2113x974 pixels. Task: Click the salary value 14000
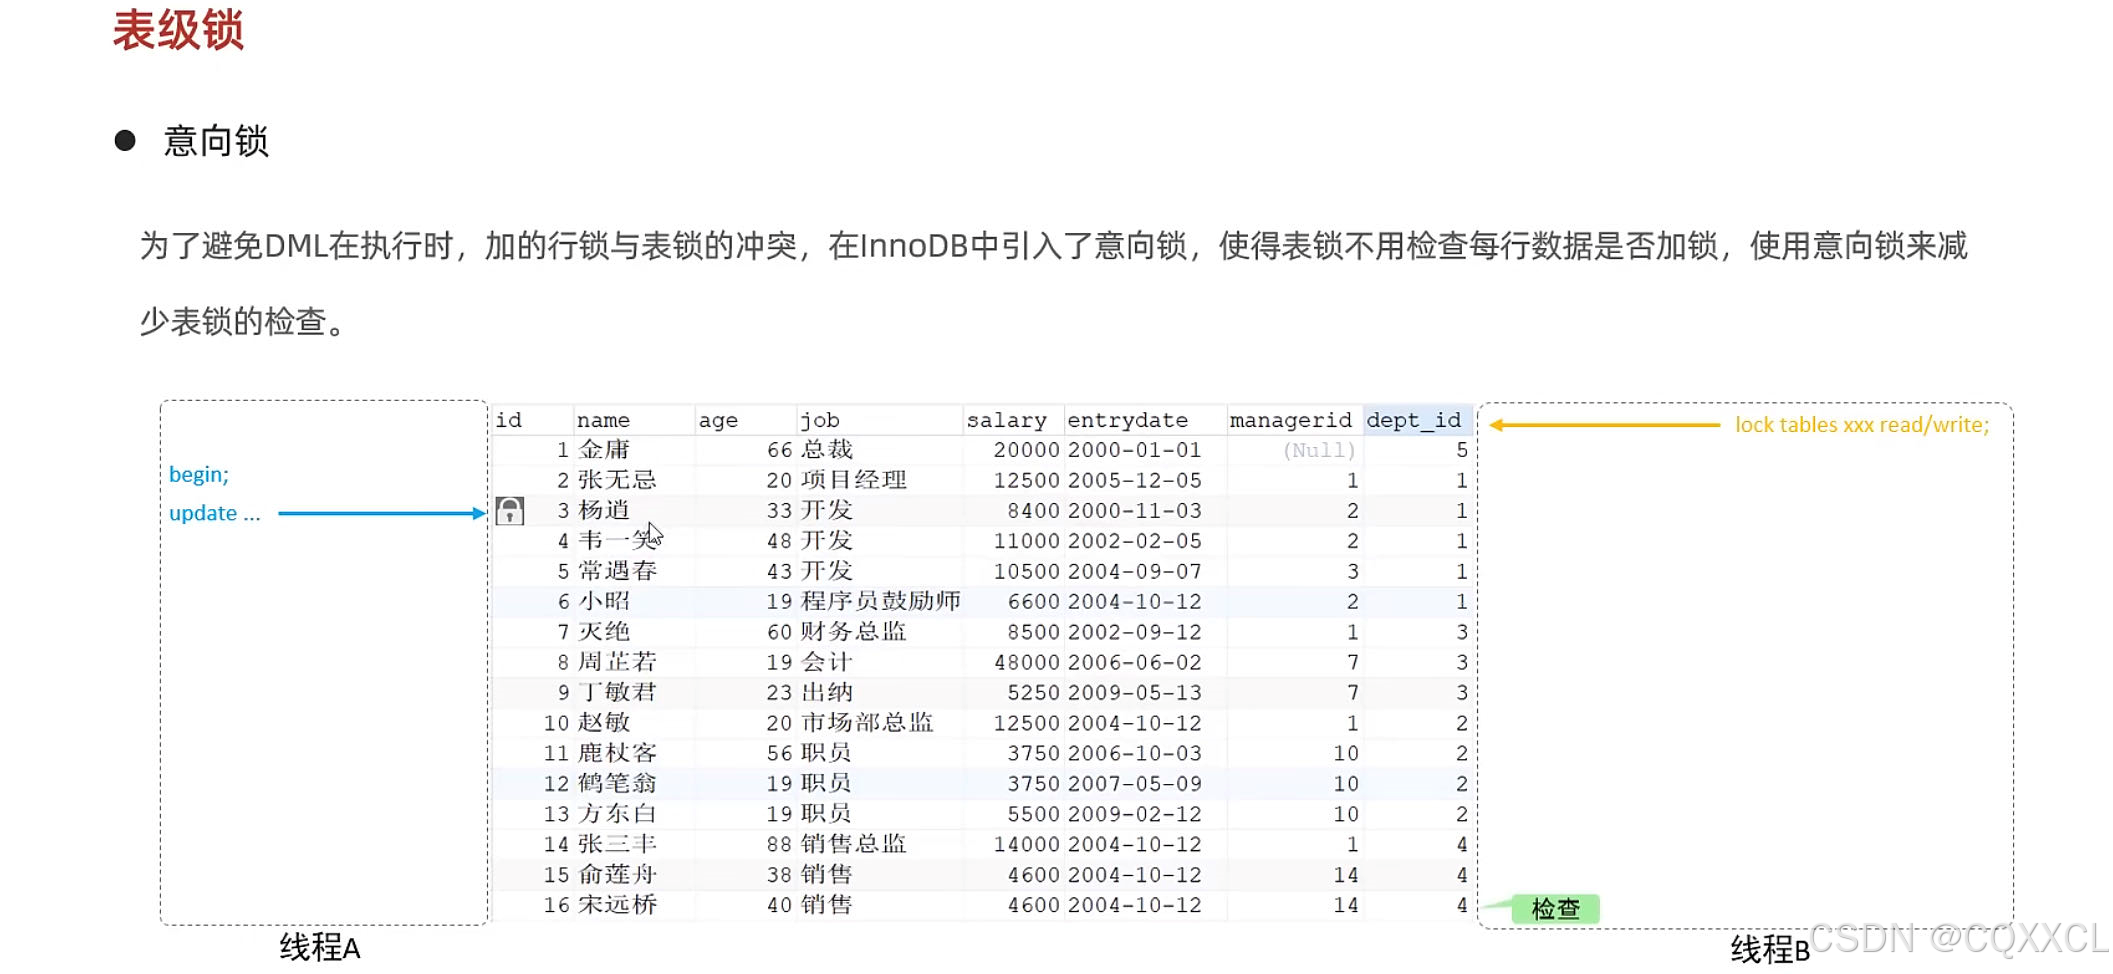[1026, 844]
